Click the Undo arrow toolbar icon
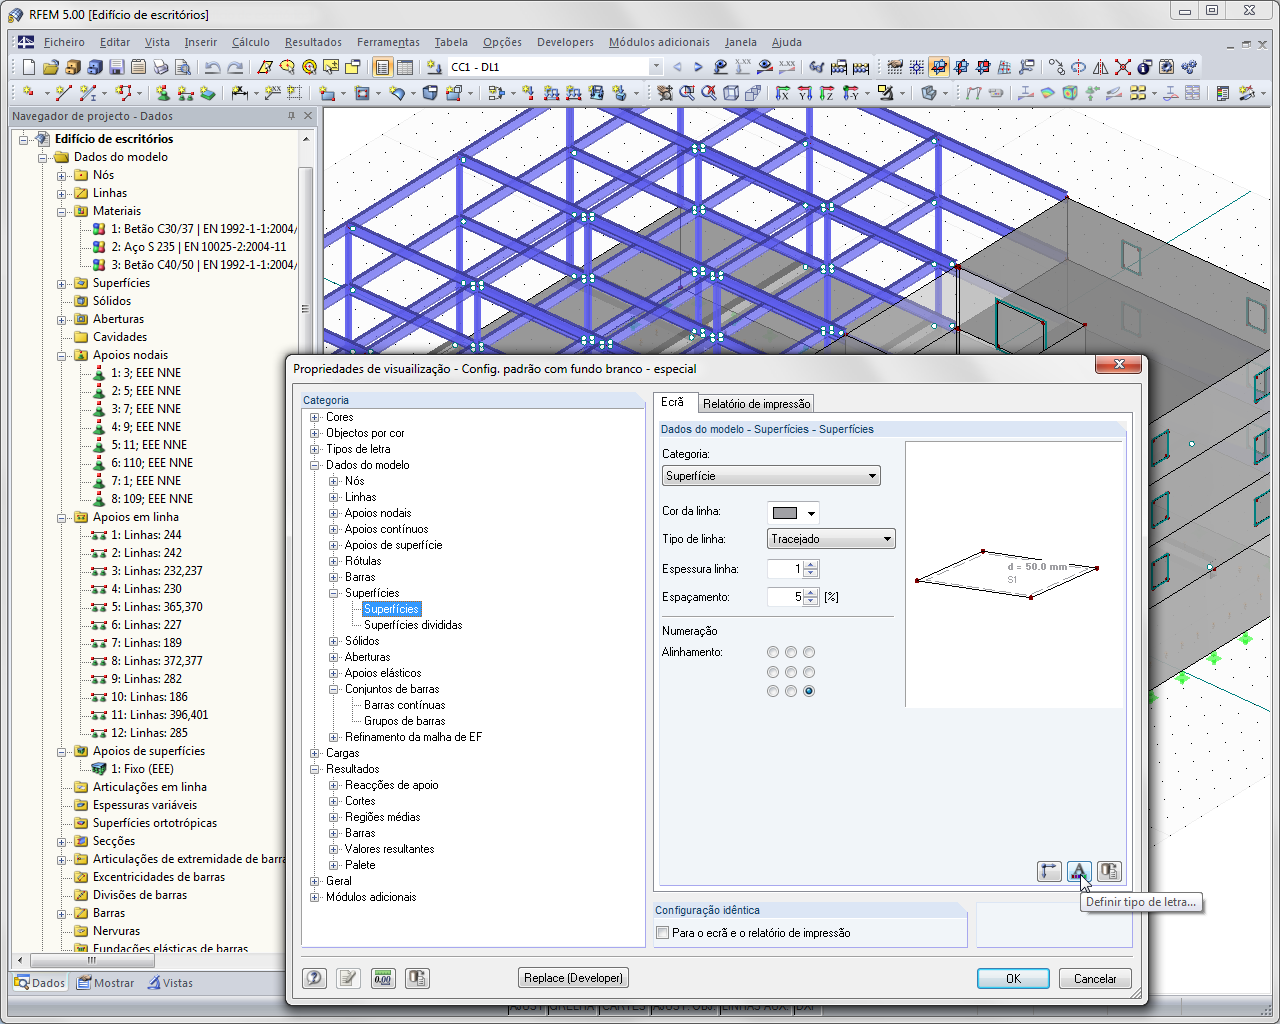Screen dimensions: 1280x1024 [x=212, y=67]
